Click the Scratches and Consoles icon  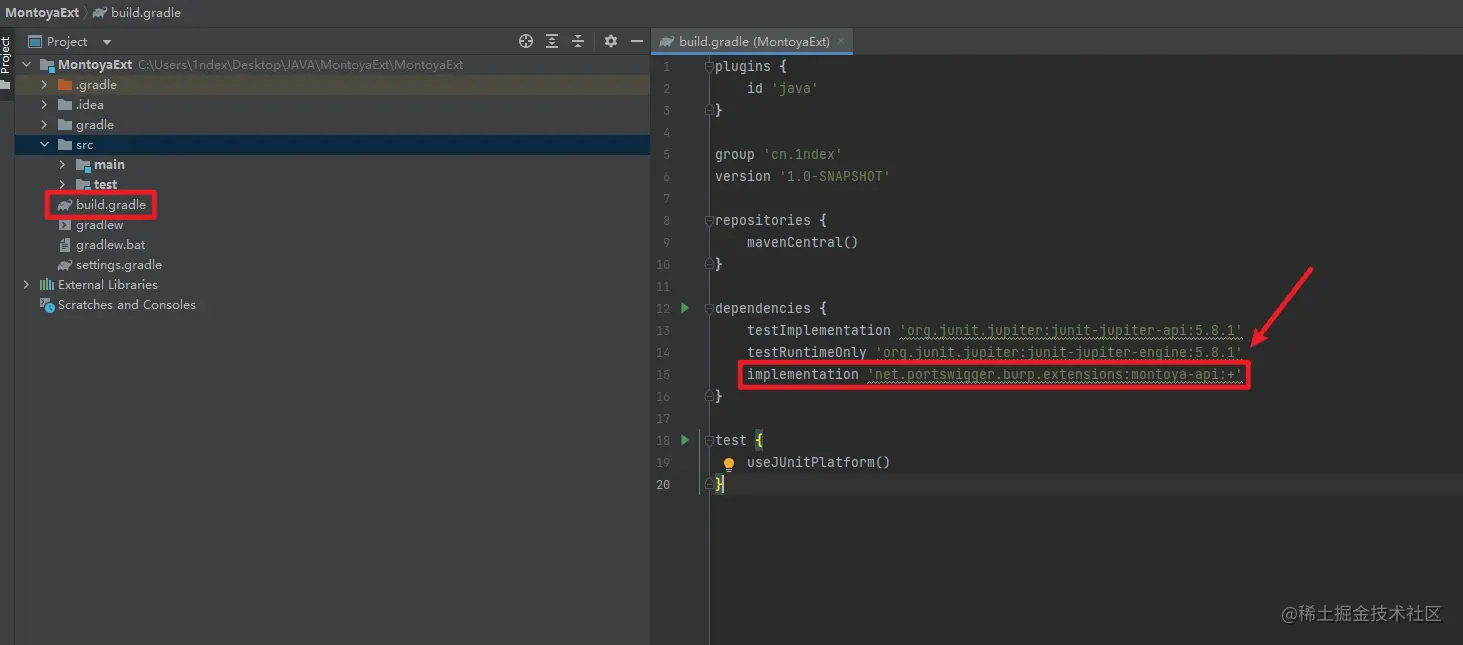46,305
